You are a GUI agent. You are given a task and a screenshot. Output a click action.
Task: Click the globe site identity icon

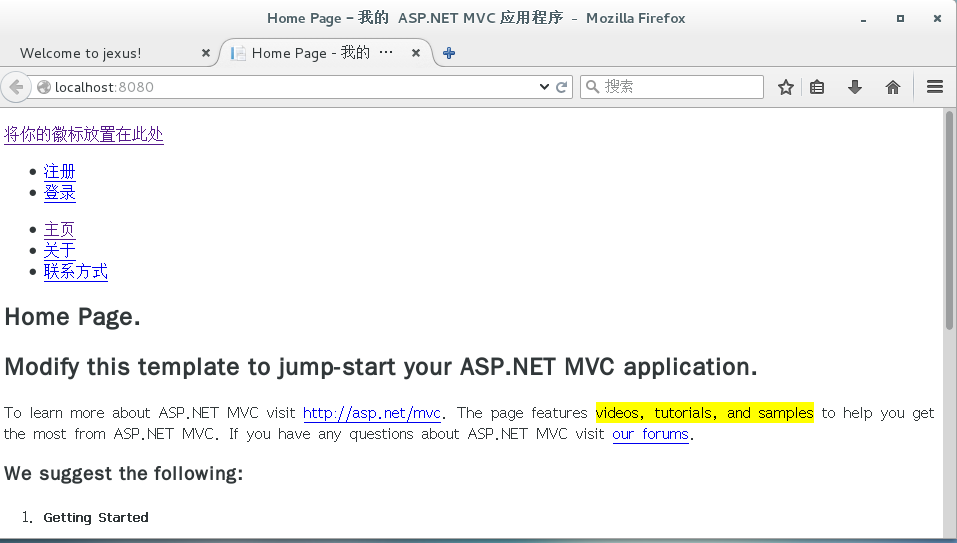pos(44,87)
